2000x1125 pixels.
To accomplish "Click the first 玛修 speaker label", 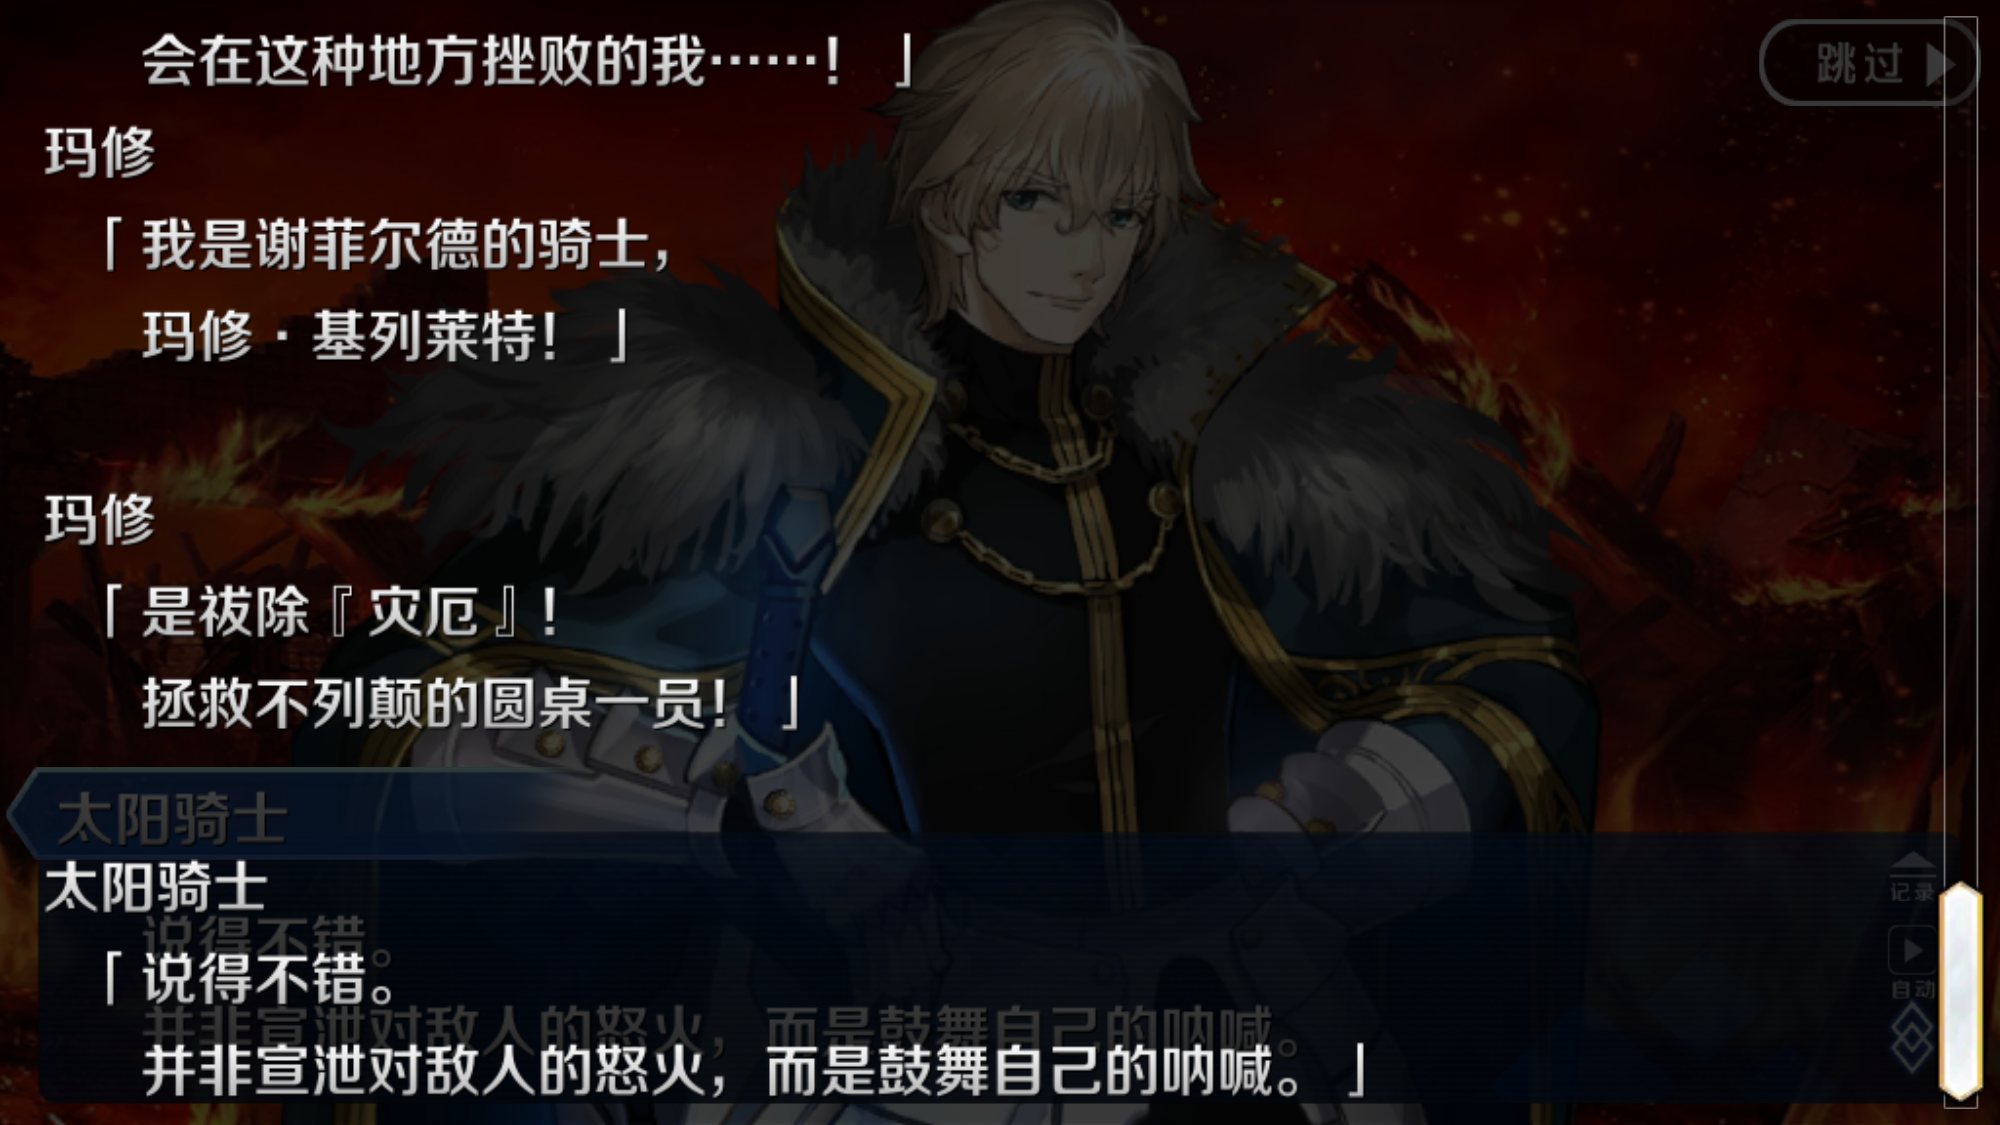I will (x=100, y=152).
